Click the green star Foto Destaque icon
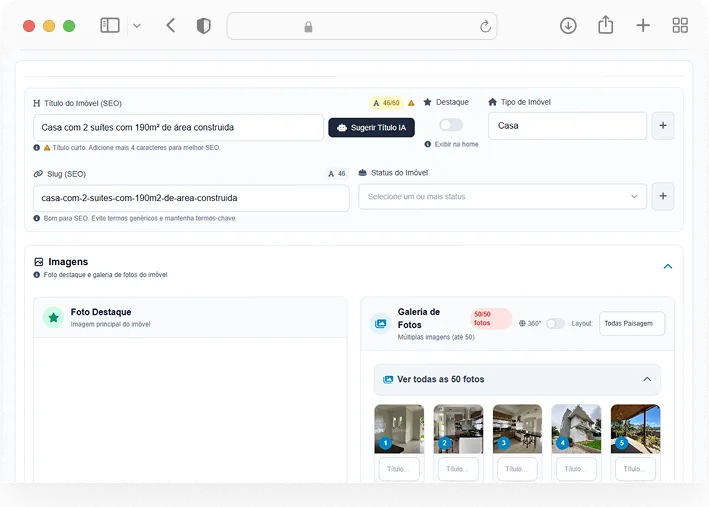Screen dimensions: 709x507 [53, 317]
